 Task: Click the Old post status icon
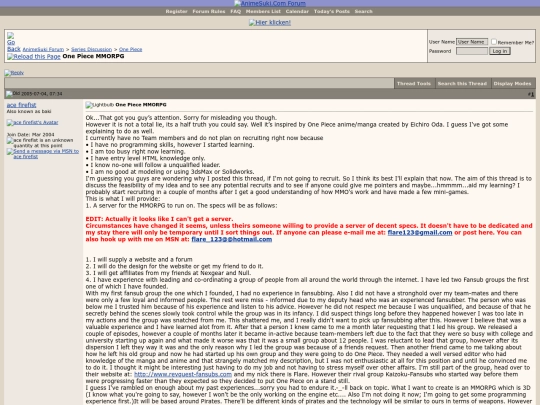tap(13, 94)
